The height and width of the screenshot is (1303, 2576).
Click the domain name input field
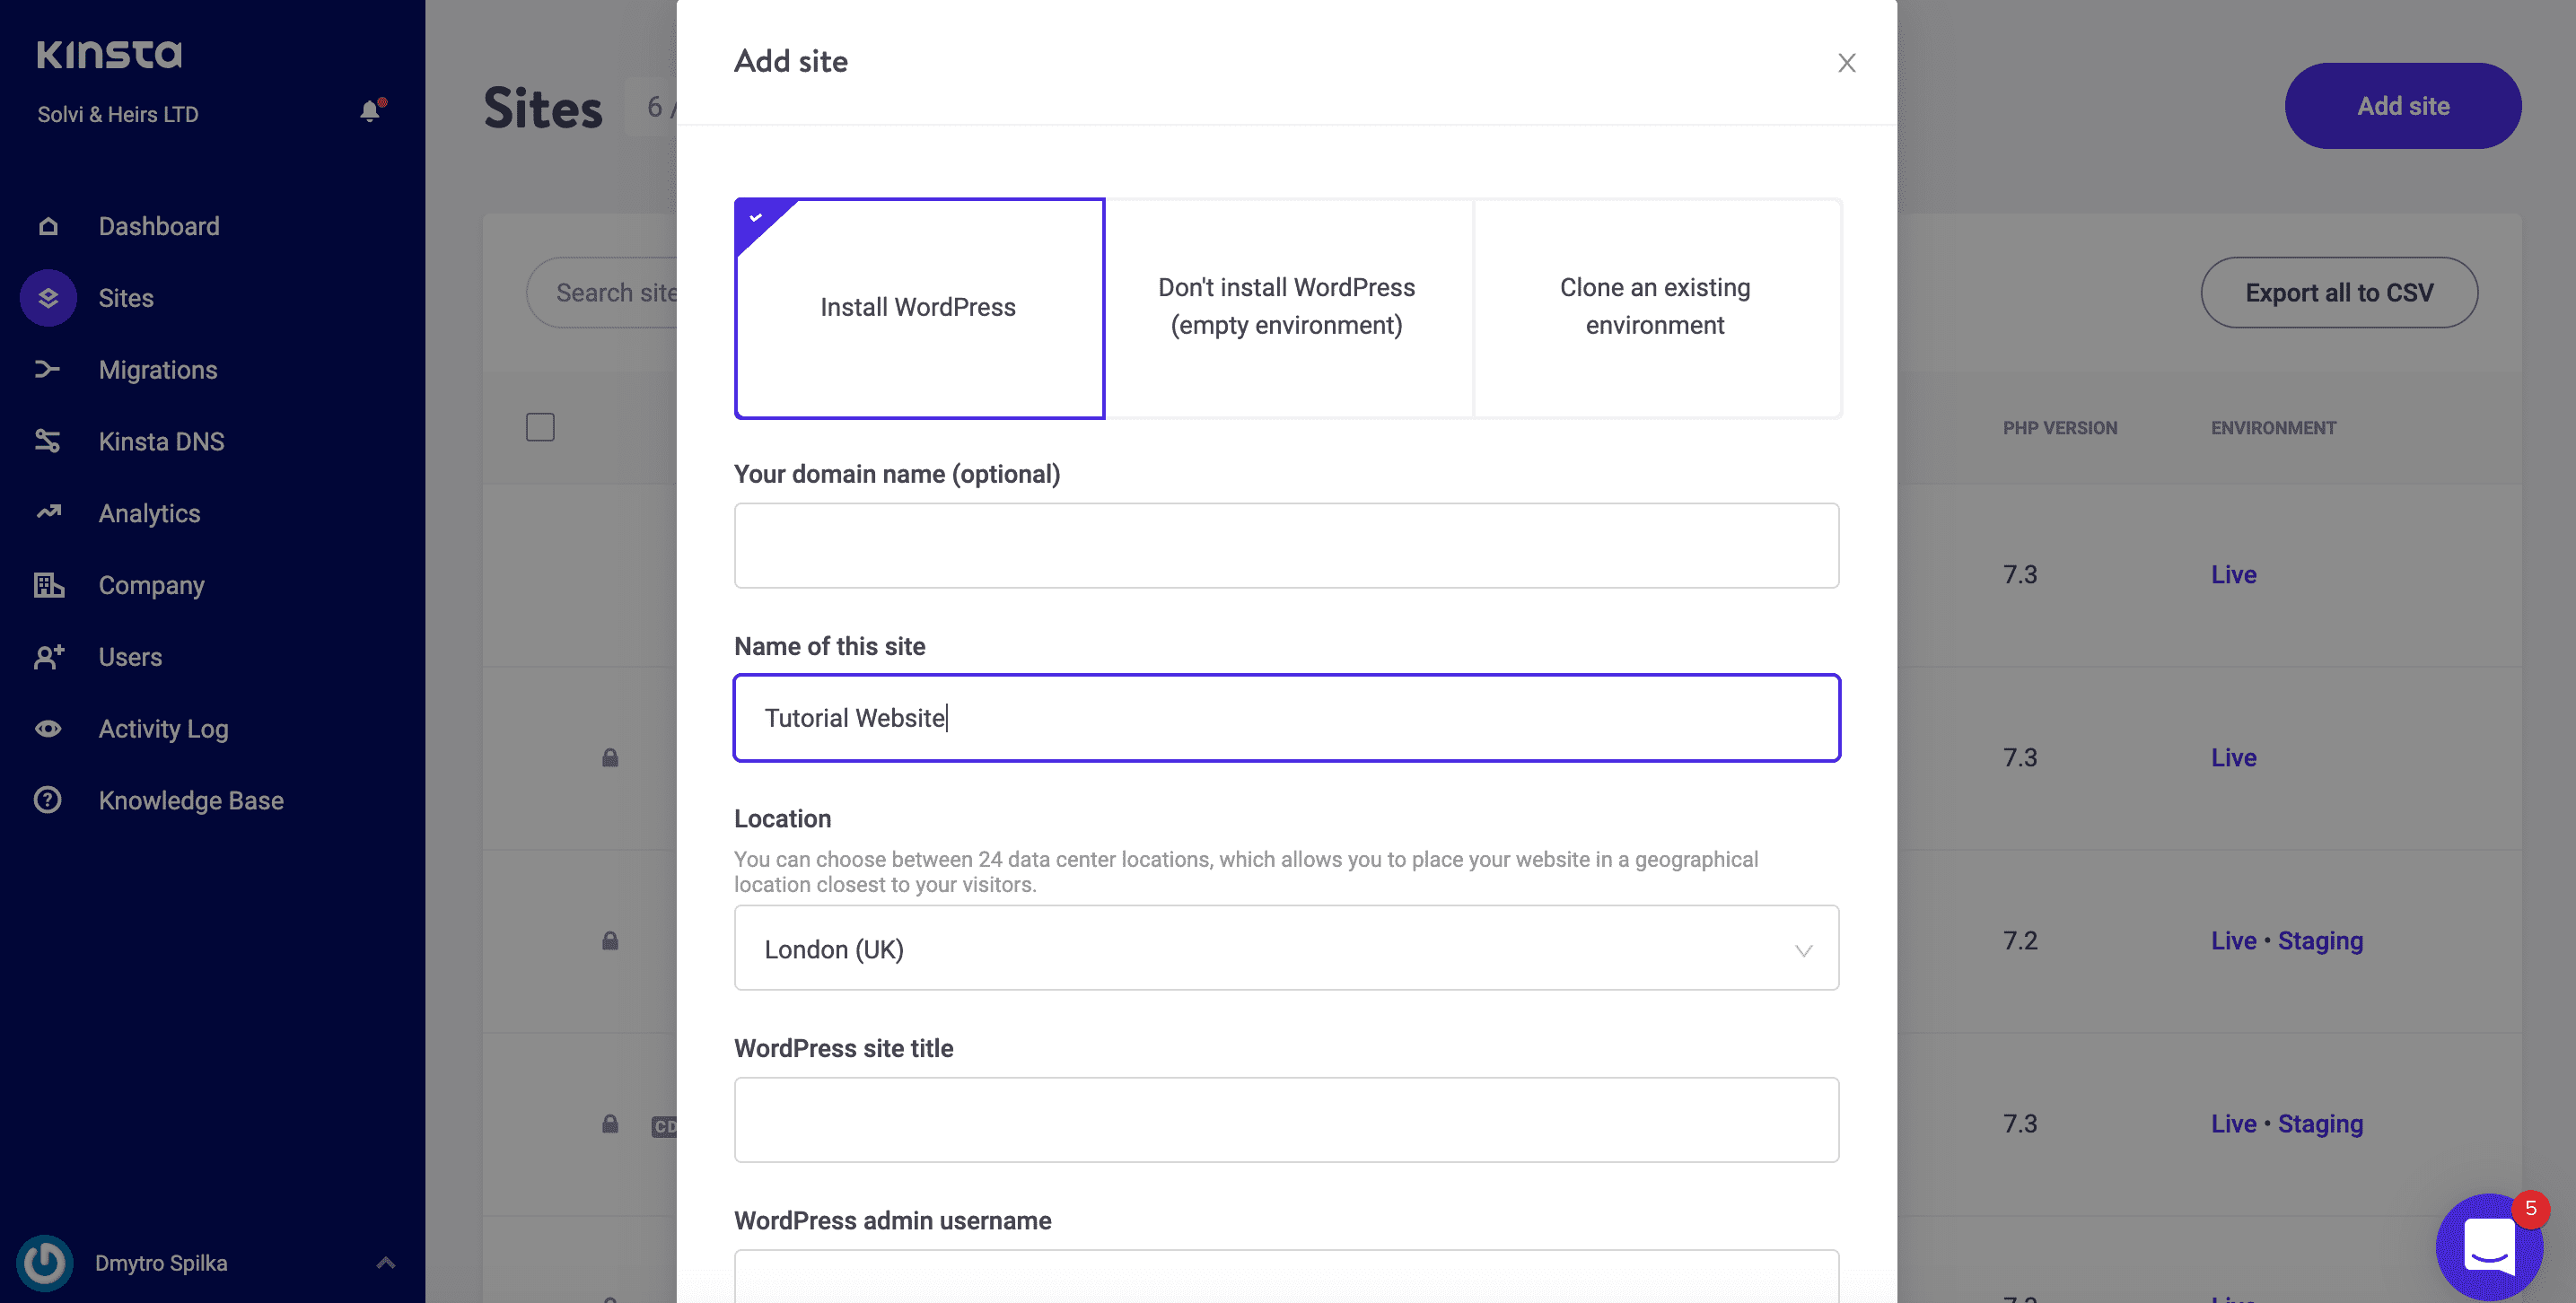pos(1287,545)
